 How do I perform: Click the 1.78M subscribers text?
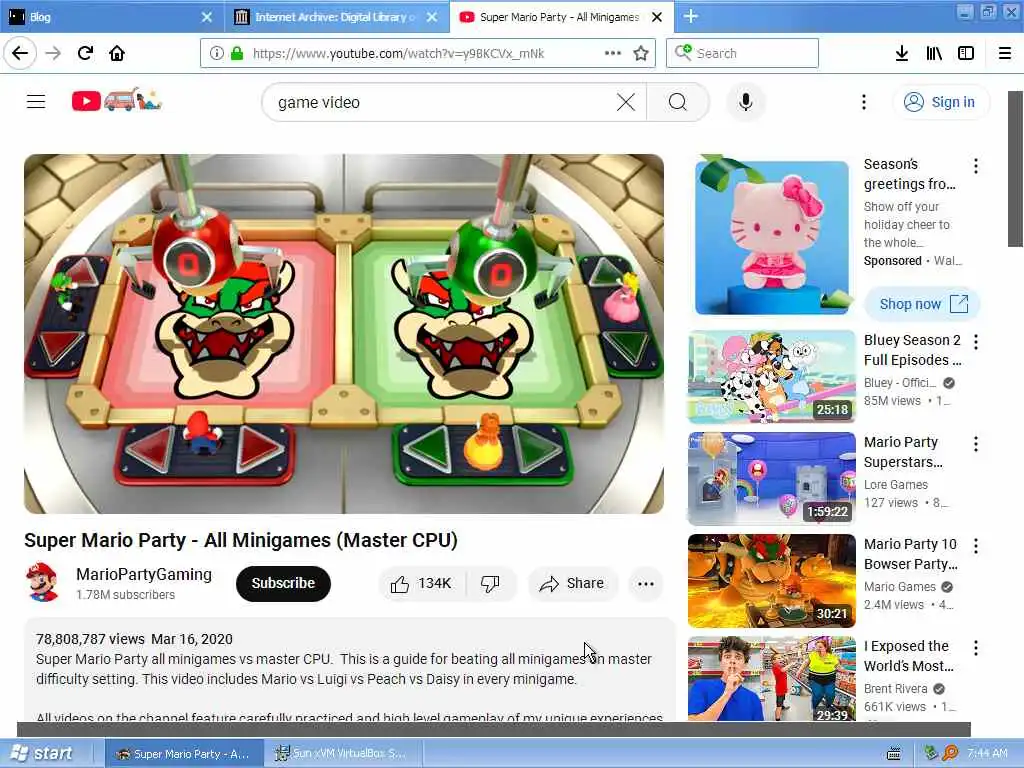(125, 595)
